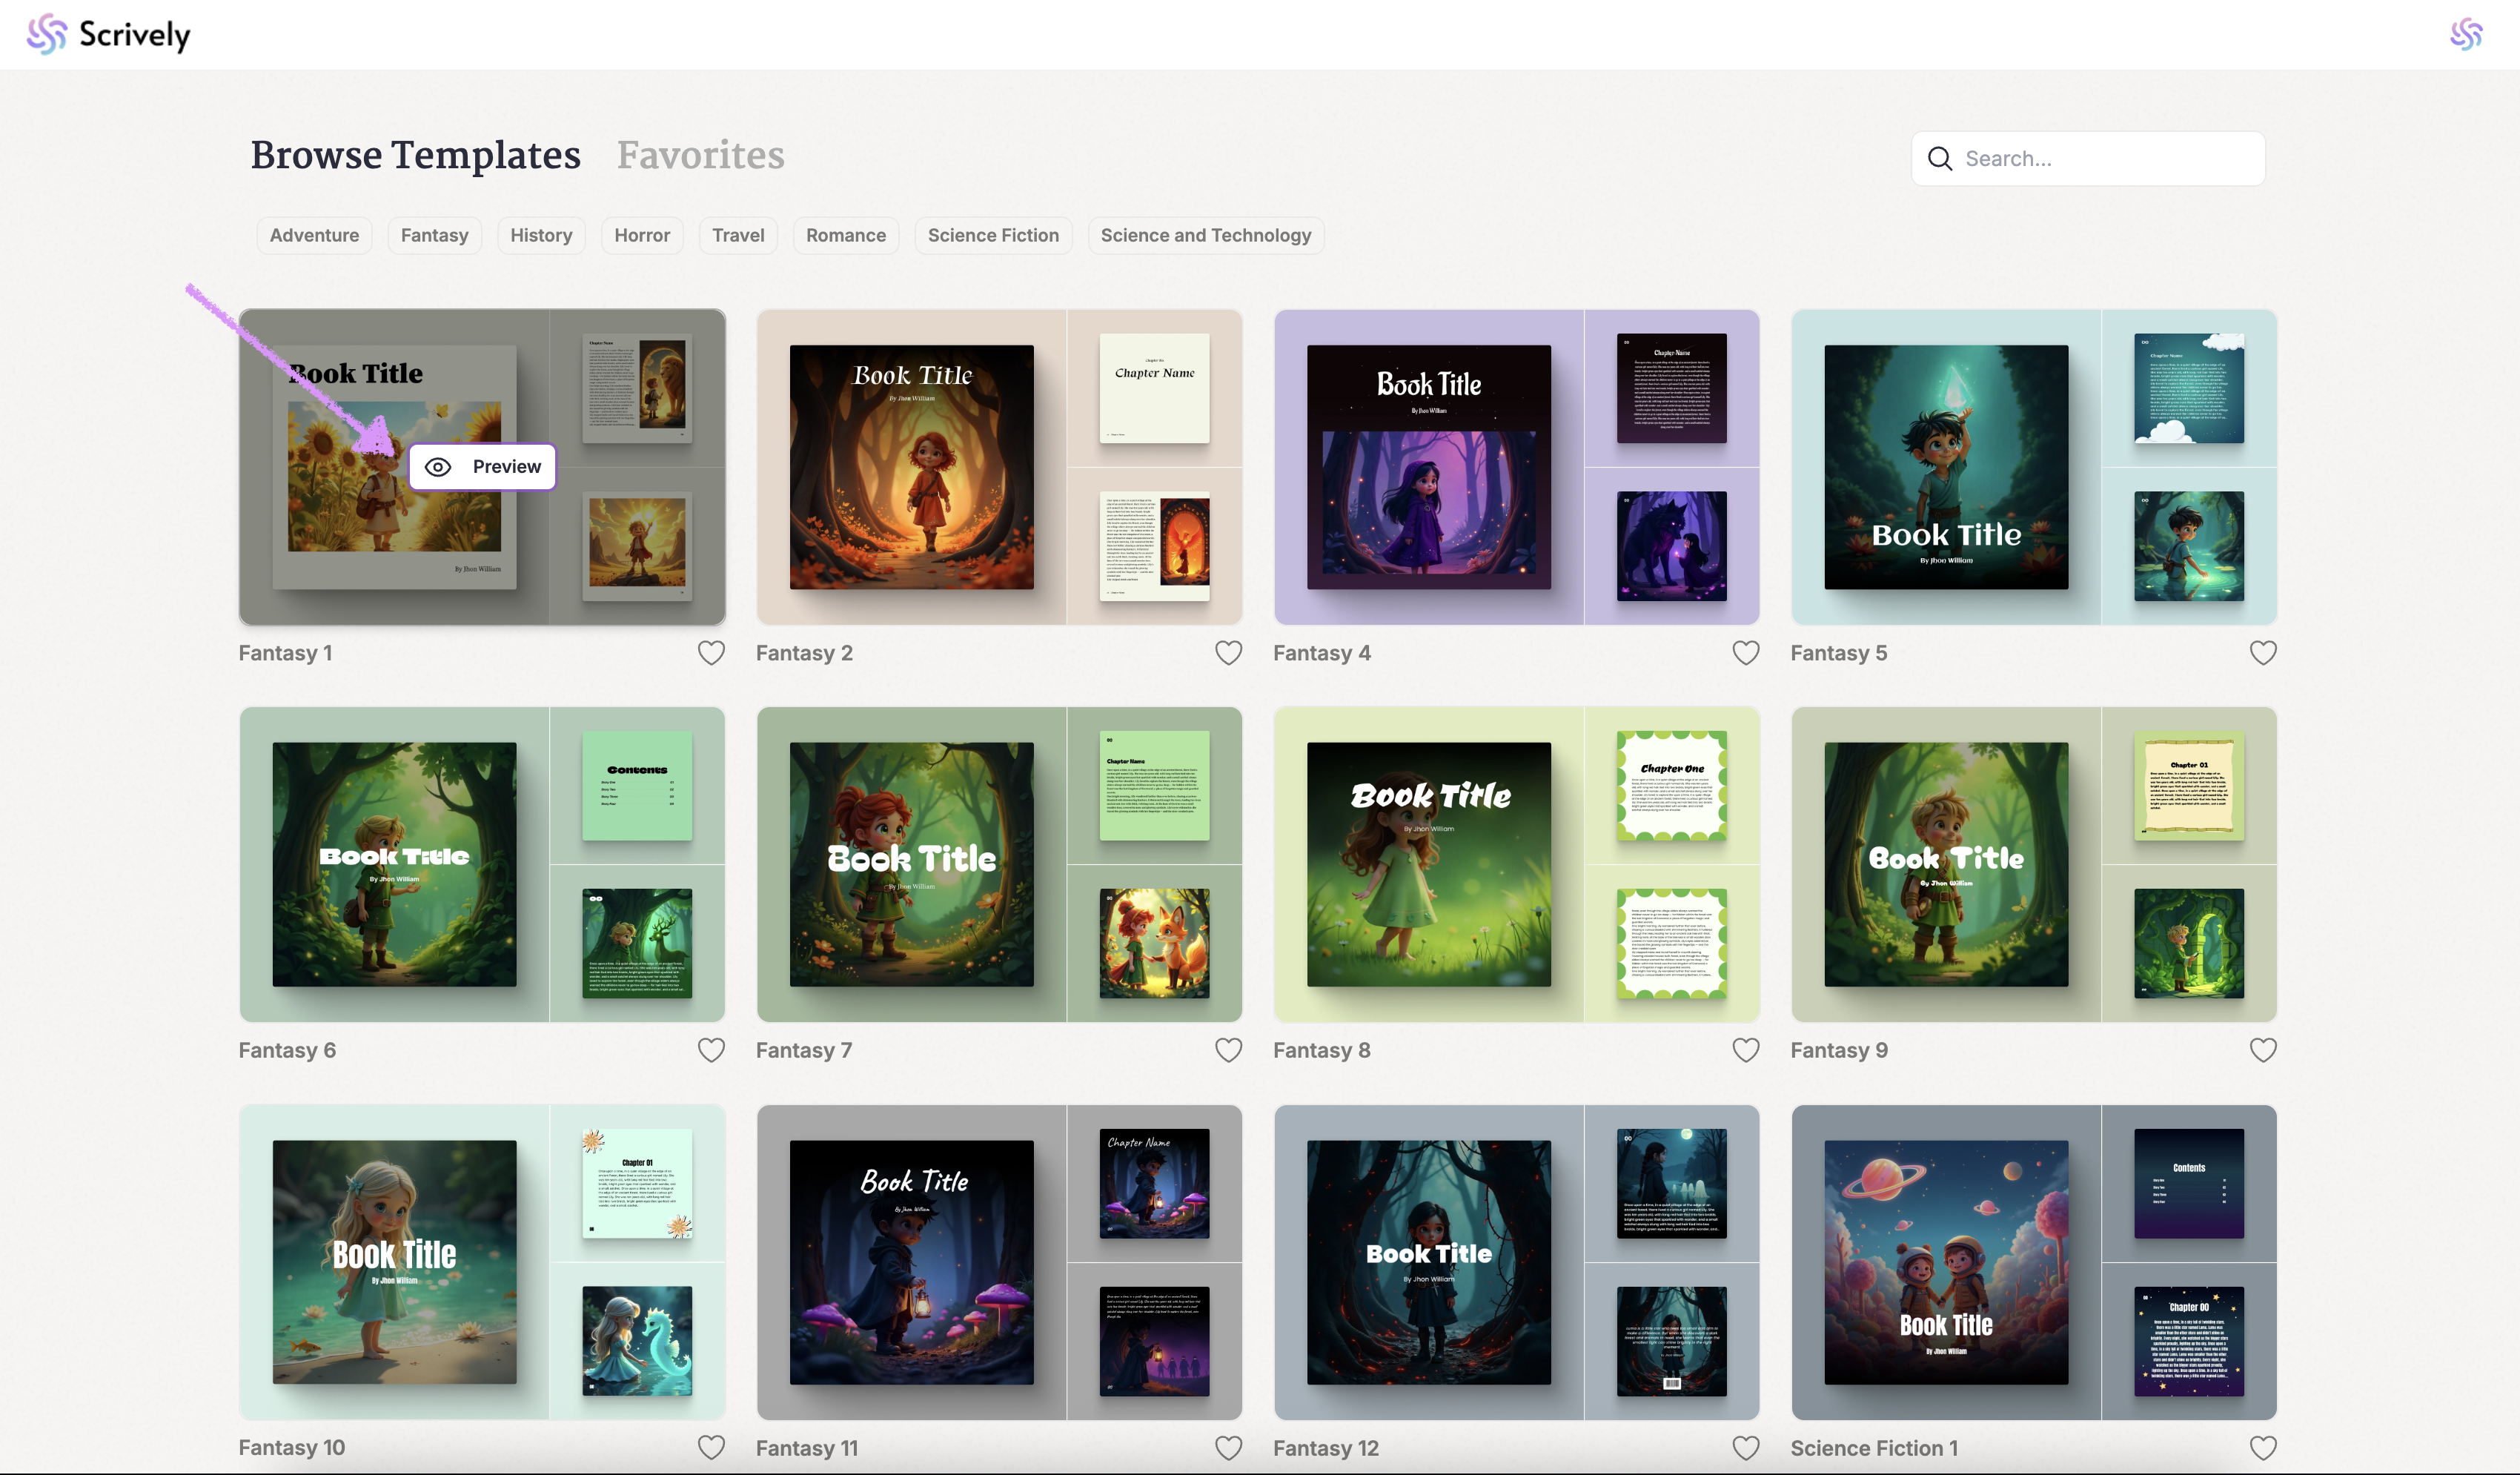This screenshot has height=1475, width=2520.
Task: Open the profile icon at top right
Action: click(2465, 34)
